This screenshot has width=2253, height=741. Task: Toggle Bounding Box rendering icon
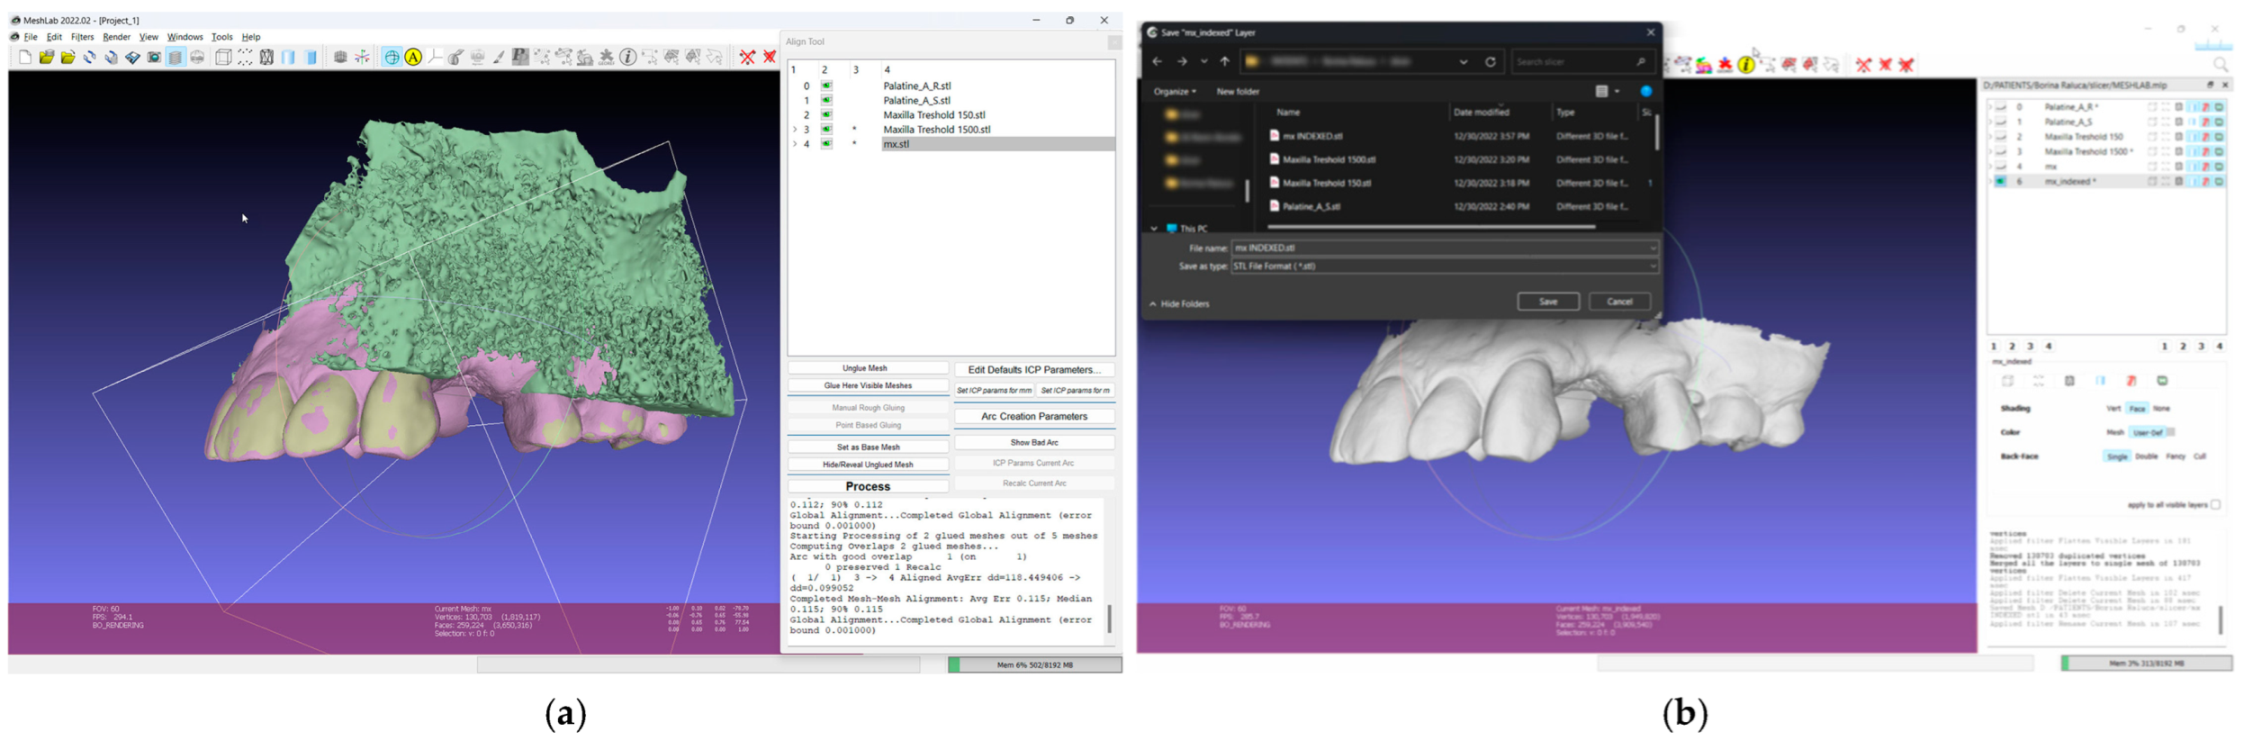click(224, 58)
